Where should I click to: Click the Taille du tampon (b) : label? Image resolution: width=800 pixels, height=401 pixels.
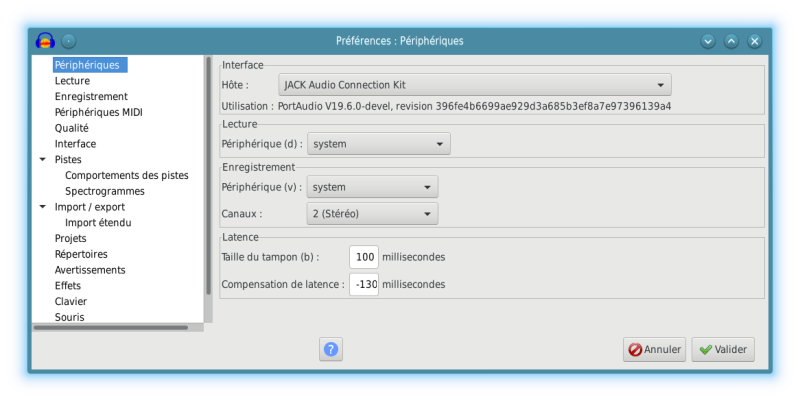point(270,257)
